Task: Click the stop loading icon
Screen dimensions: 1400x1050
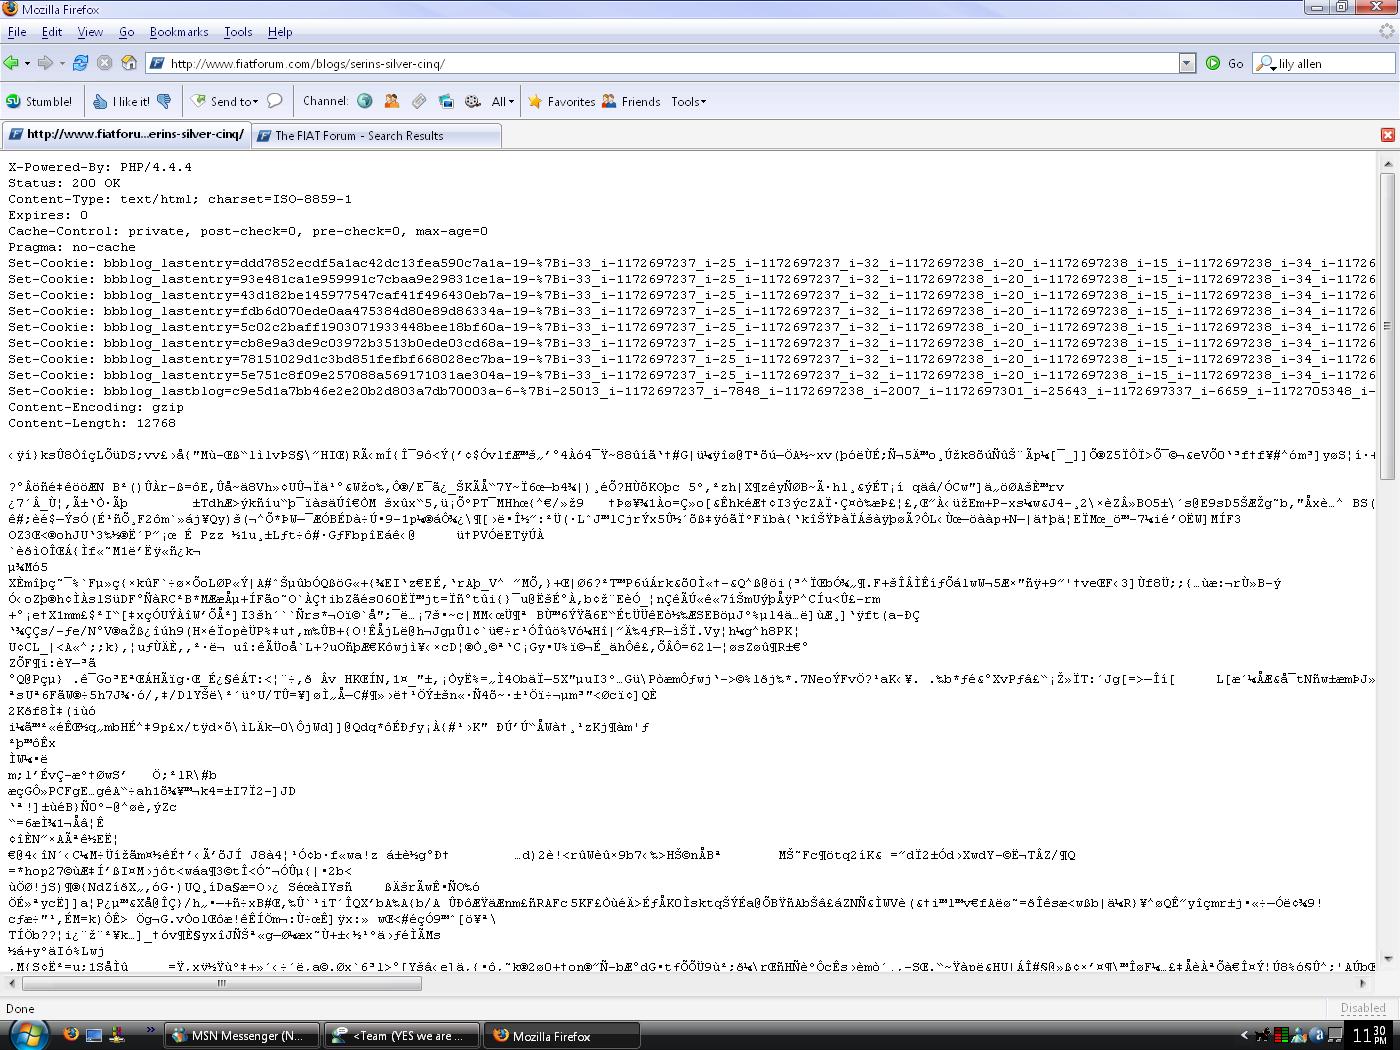Action: point(104,63)
